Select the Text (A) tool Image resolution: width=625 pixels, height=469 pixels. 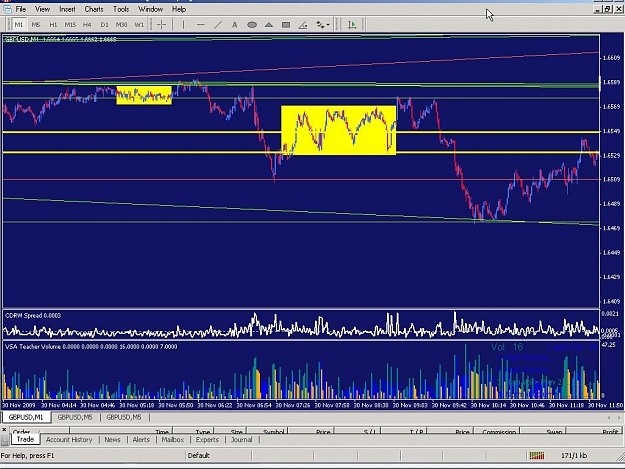coord(234,25)
